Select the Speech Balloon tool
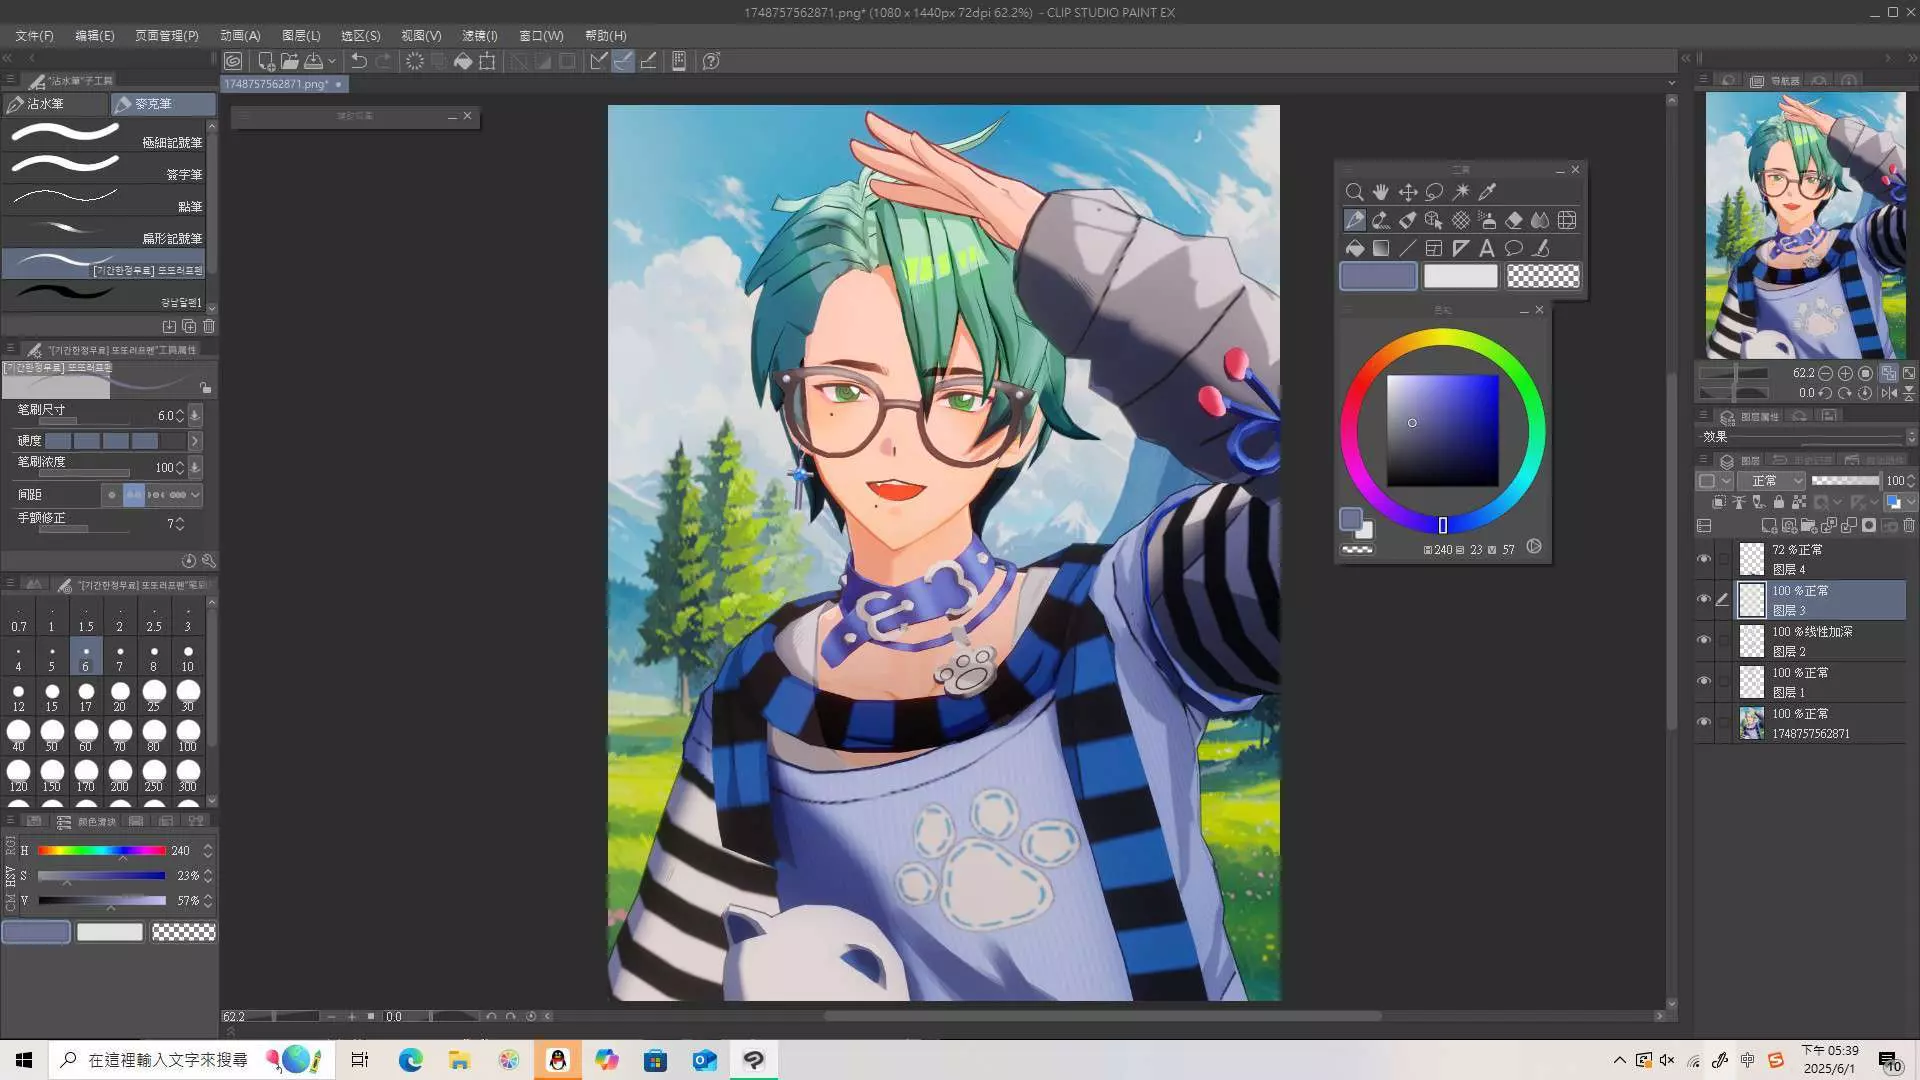The image size is (1920, 1080). (x=1514, y=248)
